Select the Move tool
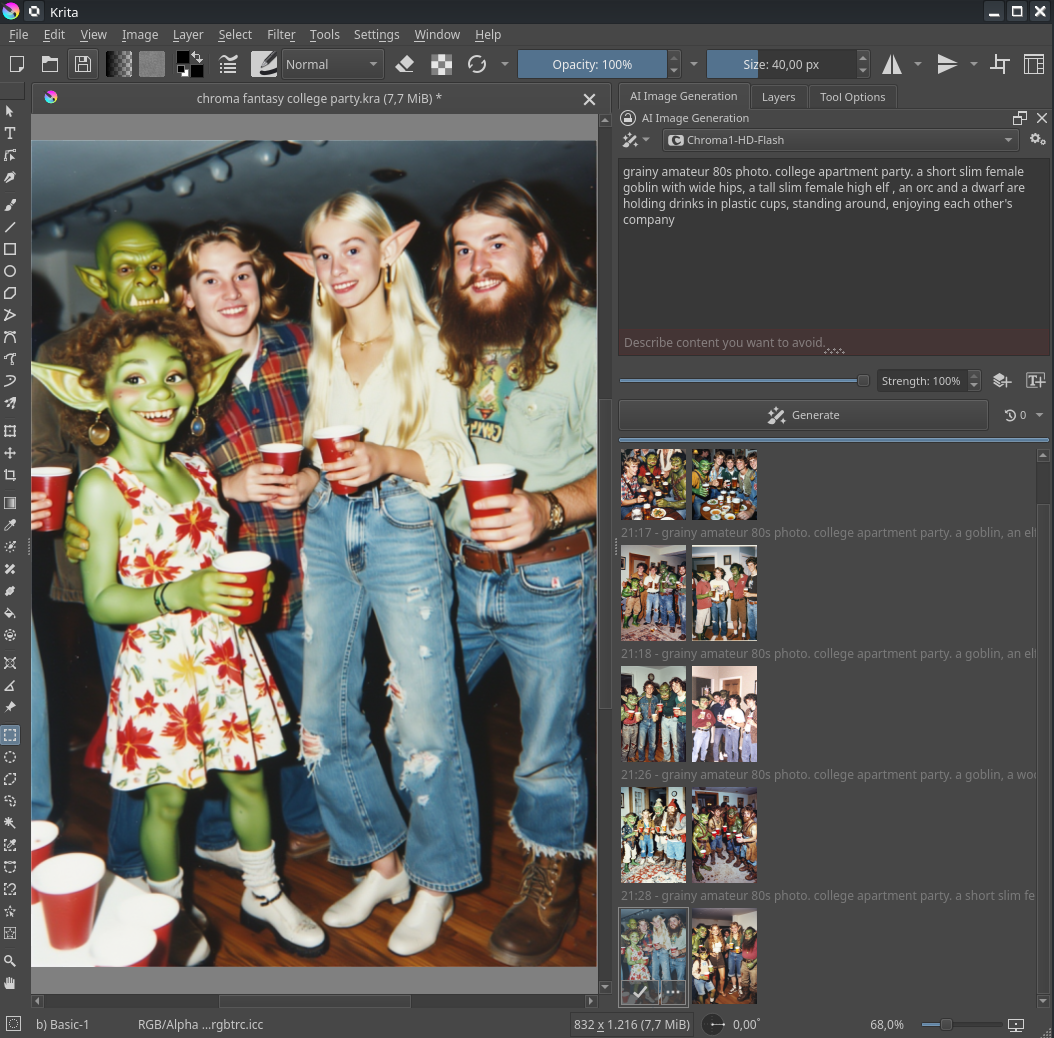This screenshot has height=1038, width=1054. 10,454
